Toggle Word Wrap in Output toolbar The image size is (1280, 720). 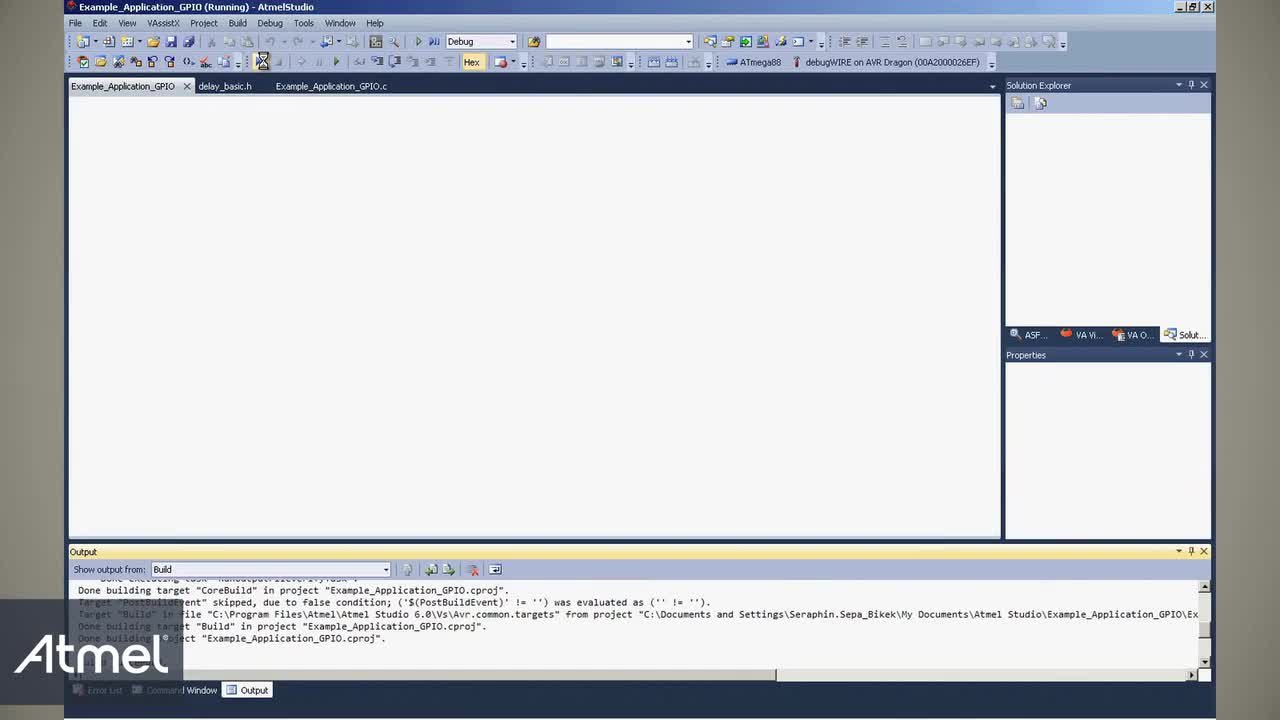click(x=494, y=570)
